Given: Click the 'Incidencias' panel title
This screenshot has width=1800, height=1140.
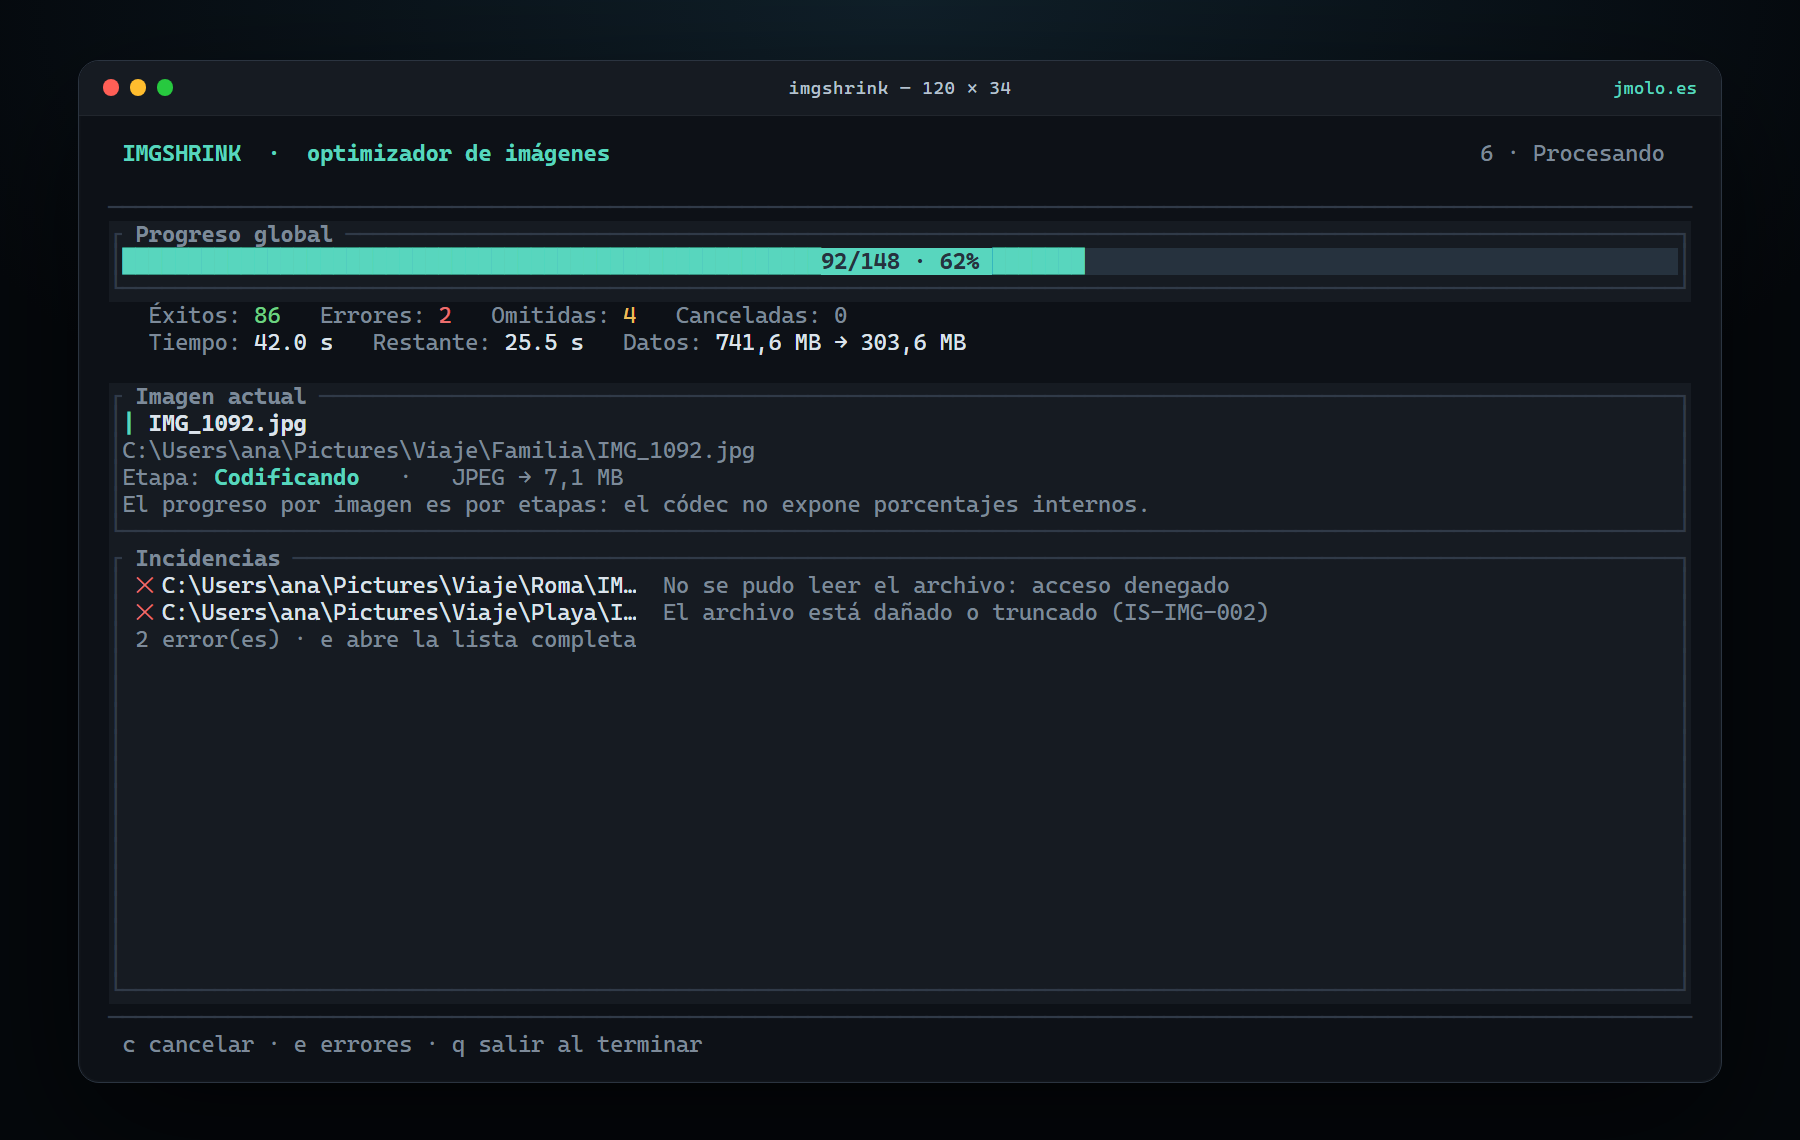Looking at the screenshot, I should tap(208, 558).
